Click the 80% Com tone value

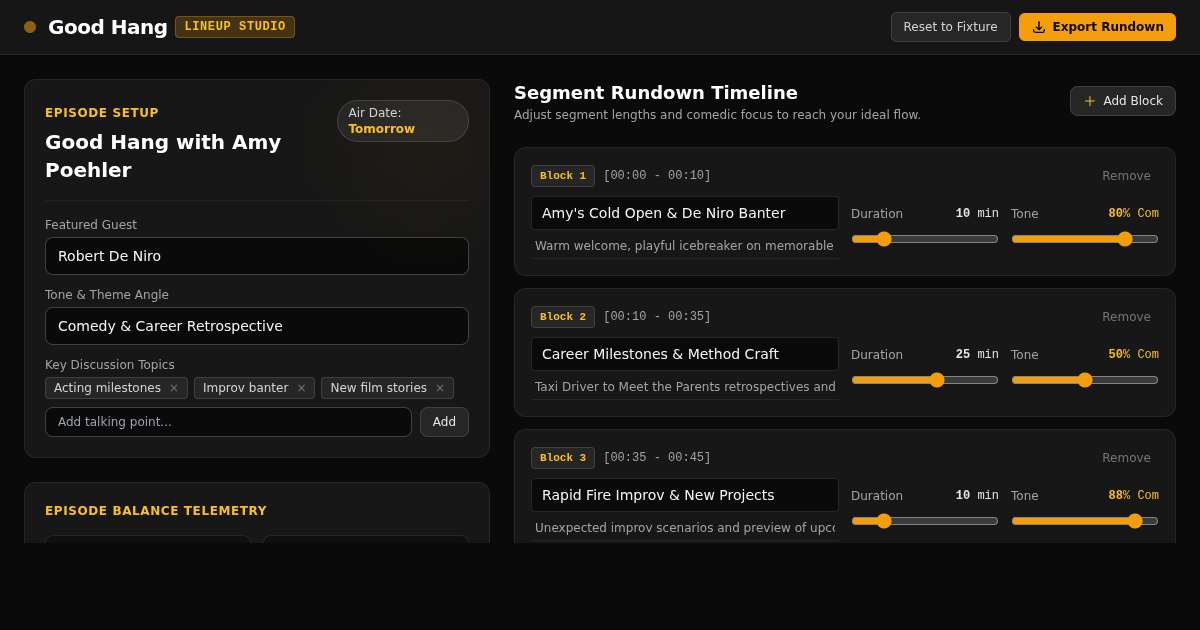coord(1133,214)
